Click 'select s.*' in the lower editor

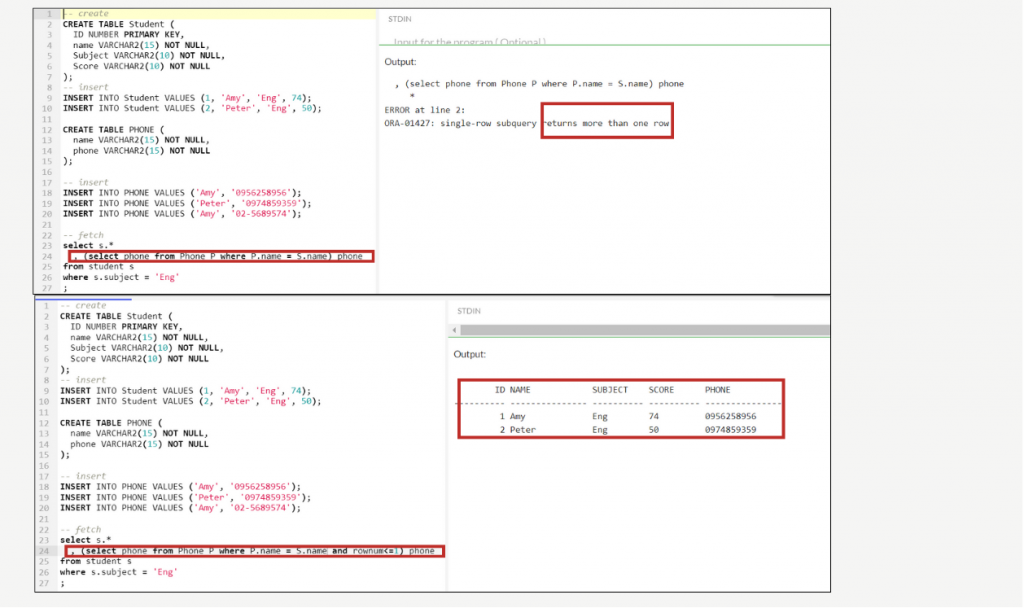(x=86, y=540)
